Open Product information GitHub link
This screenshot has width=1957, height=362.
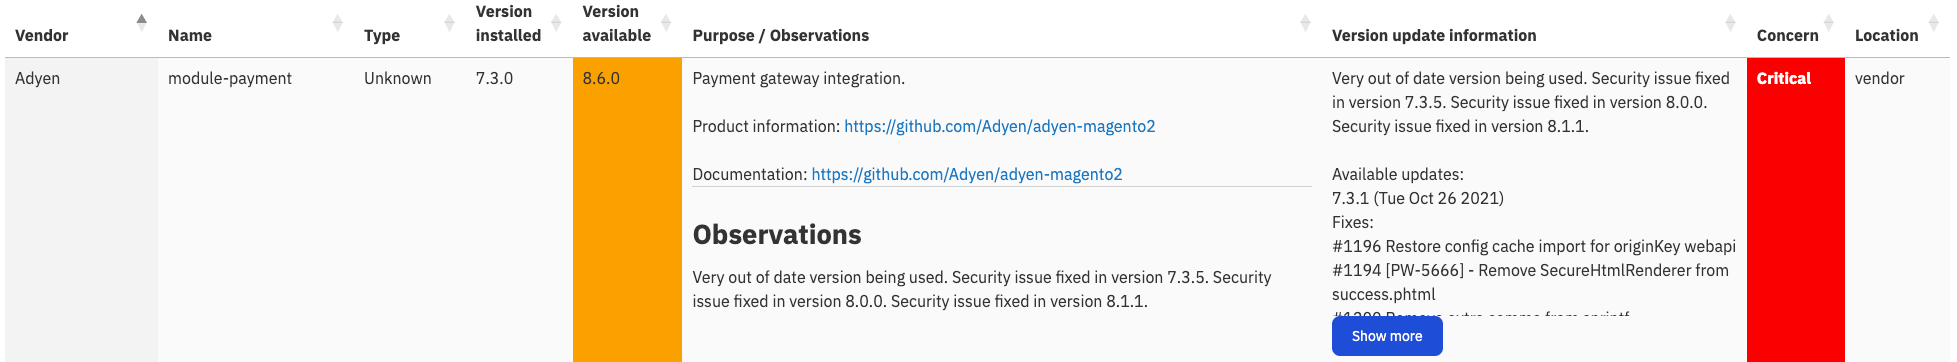click(999, 126)
